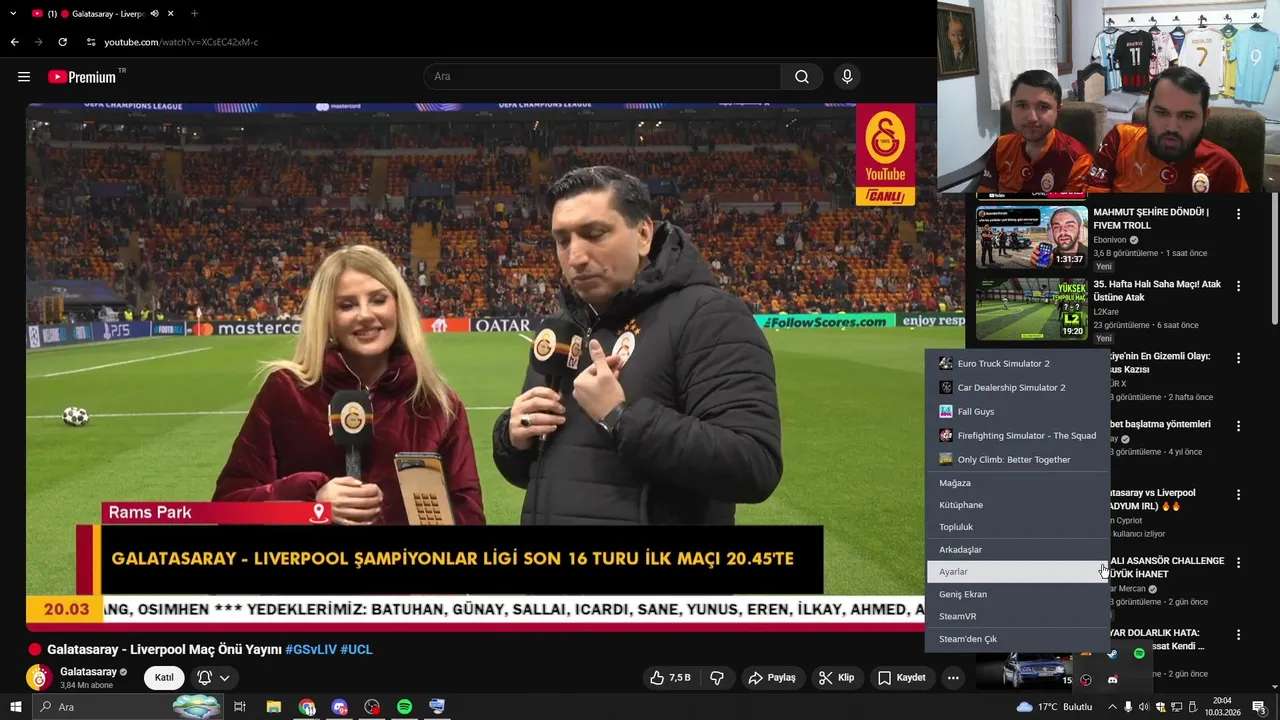Open MAHMUT ŞEHİRE DÖNDÜ video title

(1151, 219)
